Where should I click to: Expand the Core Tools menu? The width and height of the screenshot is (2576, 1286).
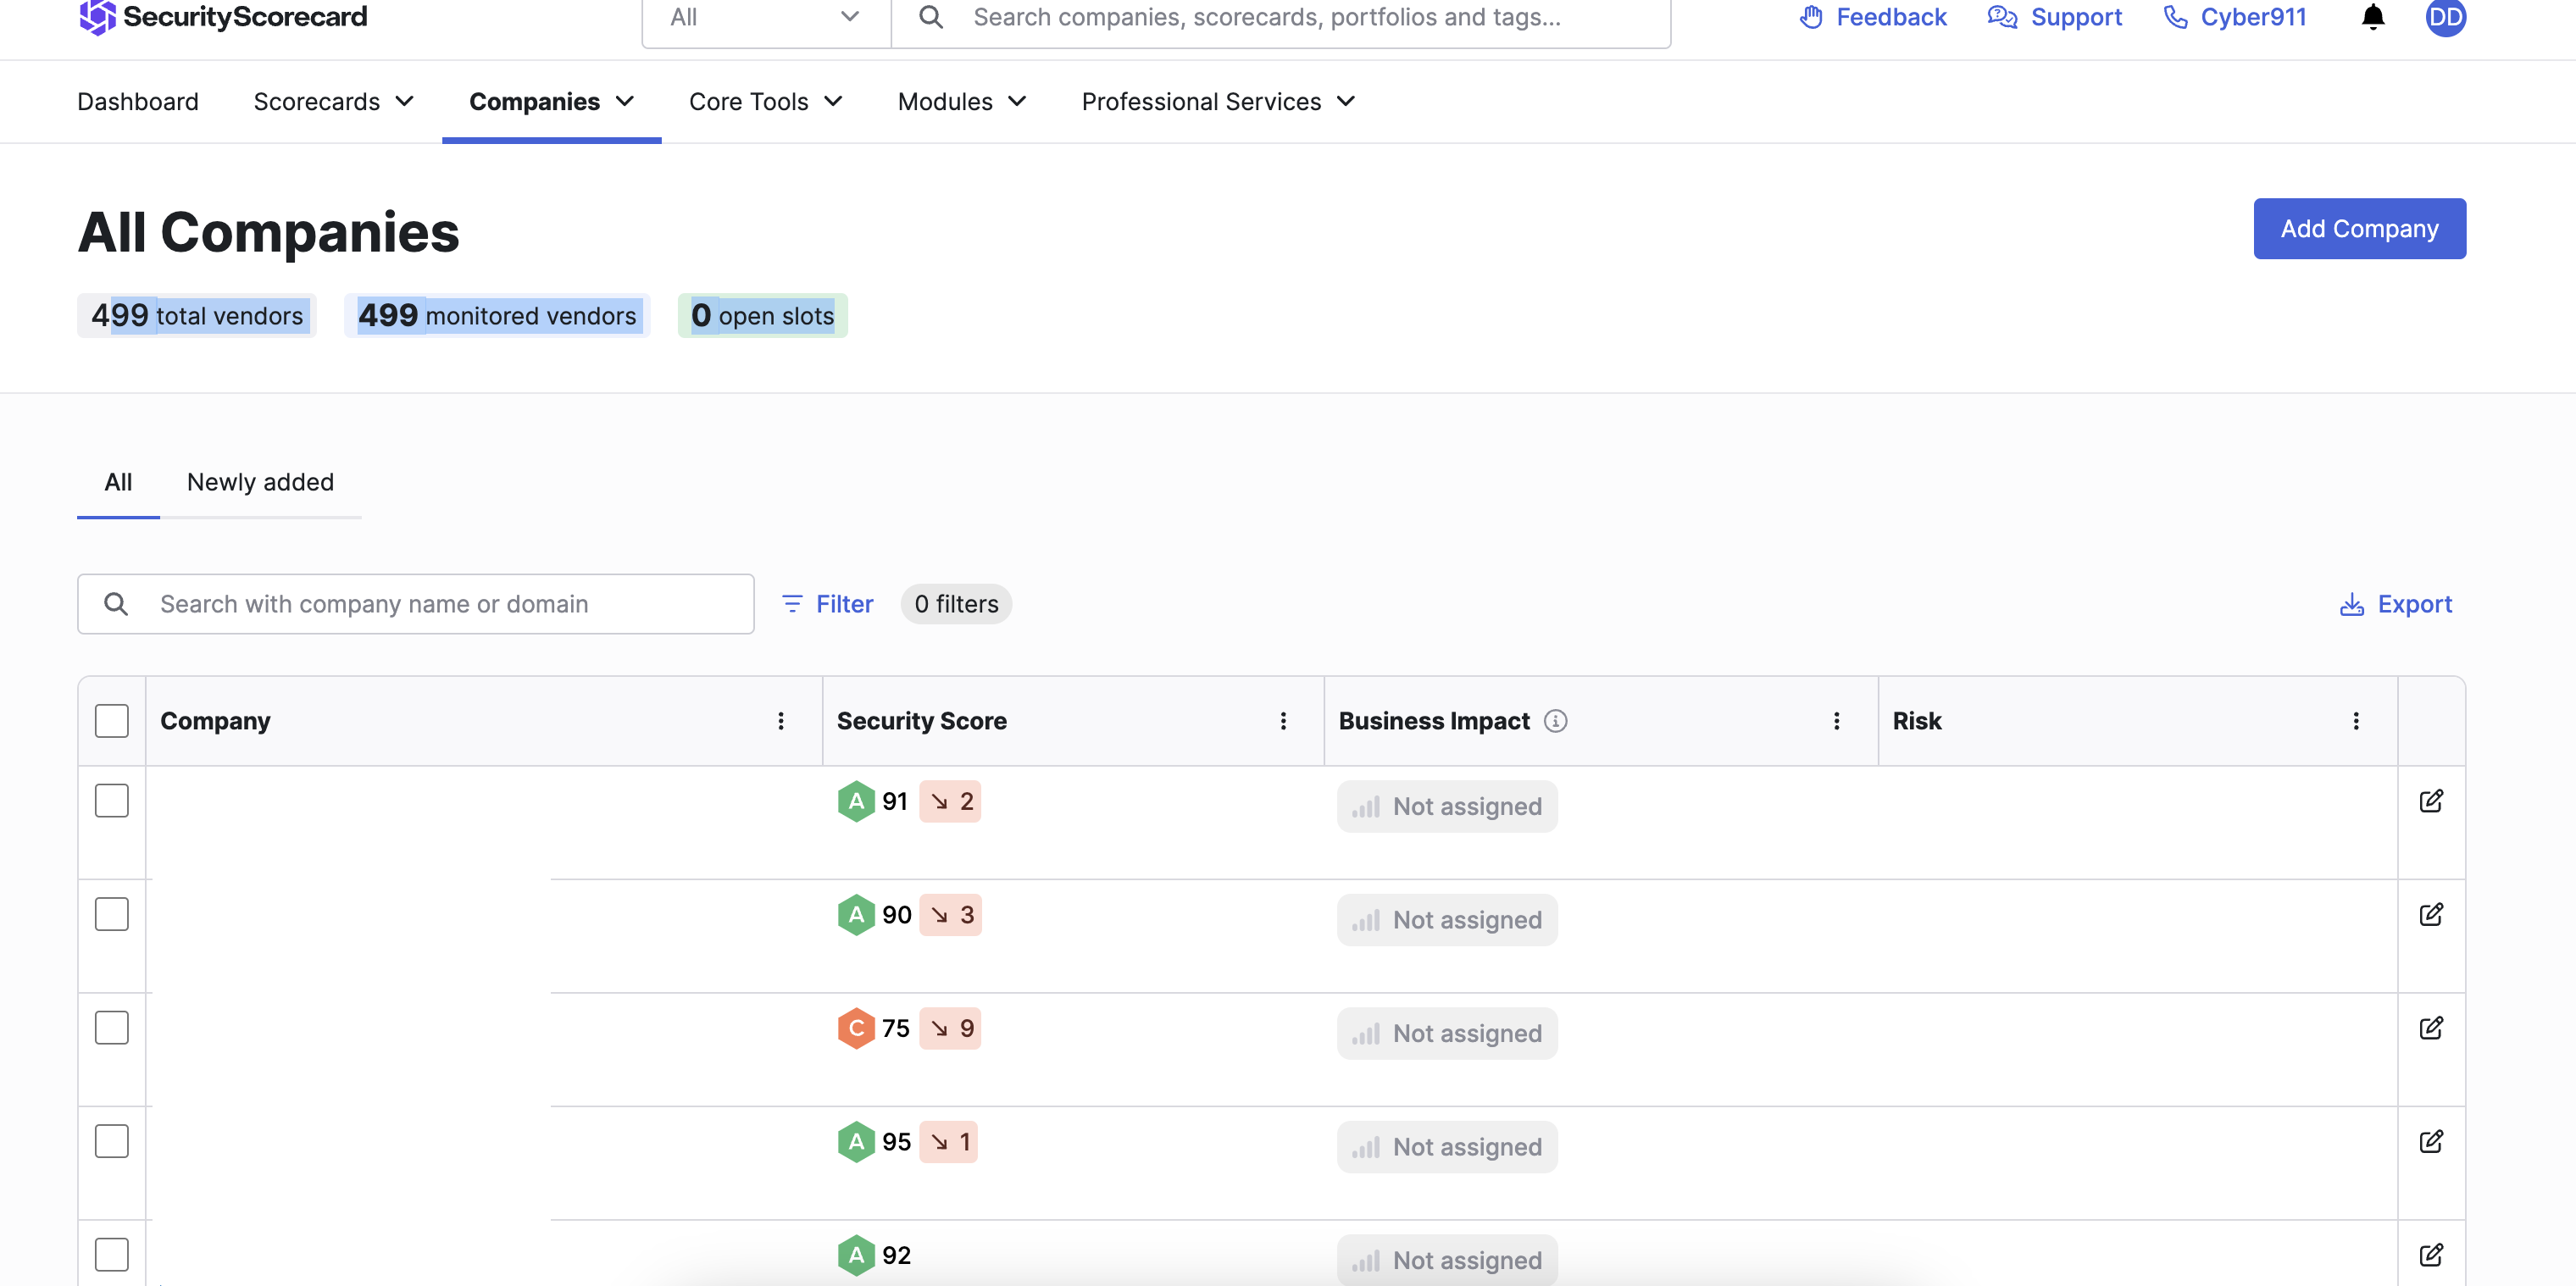[x=766, y=102]
